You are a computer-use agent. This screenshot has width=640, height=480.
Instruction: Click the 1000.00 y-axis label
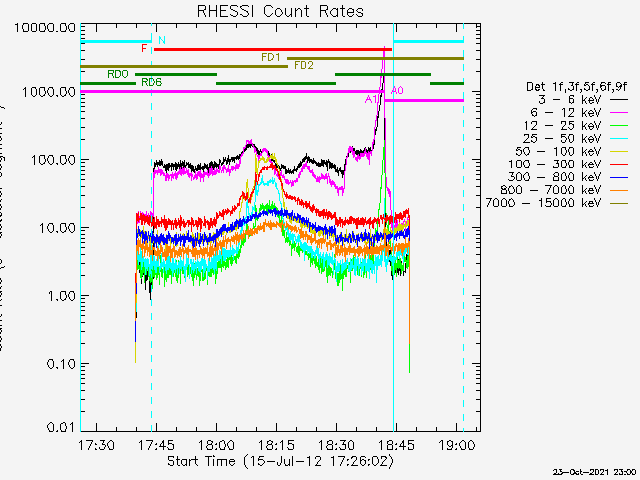pos(49,92)
